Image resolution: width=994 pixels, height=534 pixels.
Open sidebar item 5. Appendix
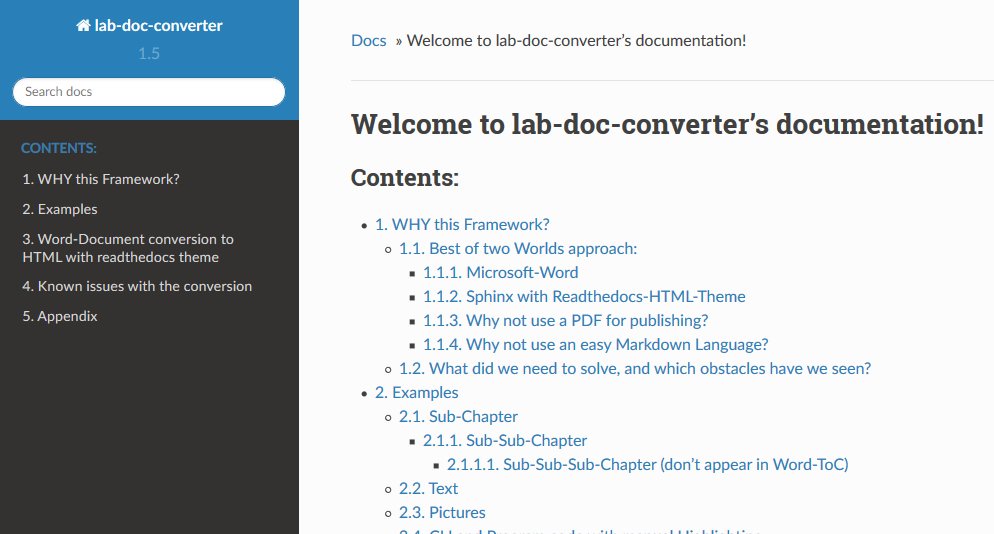coord(60,316)
